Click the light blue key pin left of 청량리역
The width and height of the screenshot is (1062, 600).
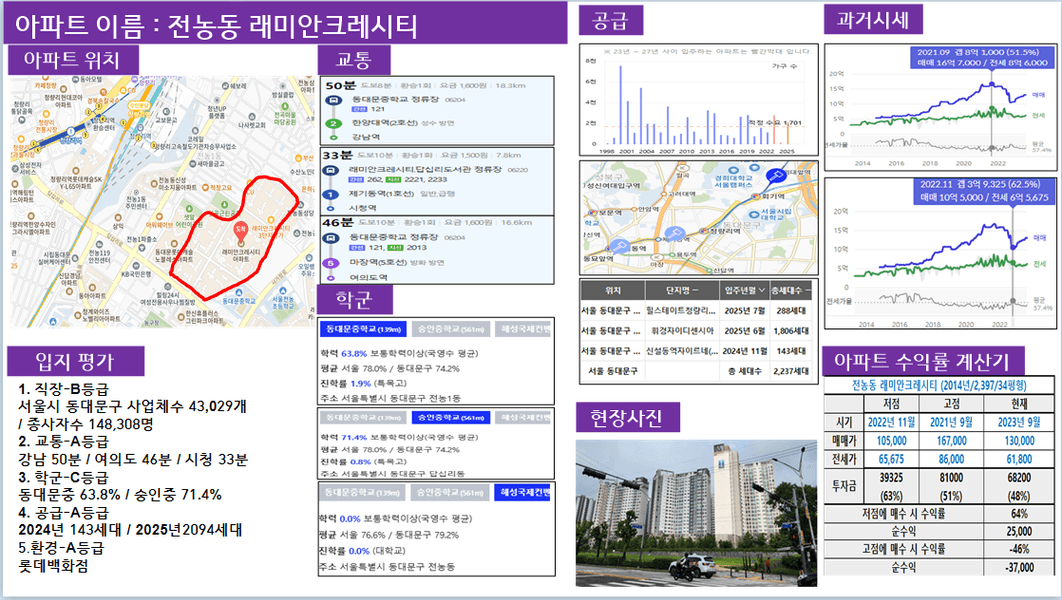[673, 234]
